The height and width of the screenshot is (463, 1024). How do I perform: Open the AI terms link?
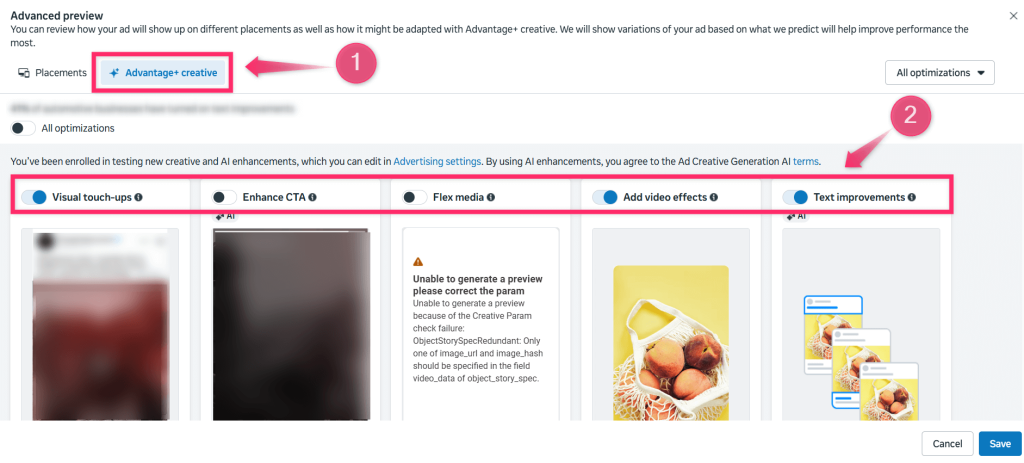pyautogui.click(x=805, y=161)
